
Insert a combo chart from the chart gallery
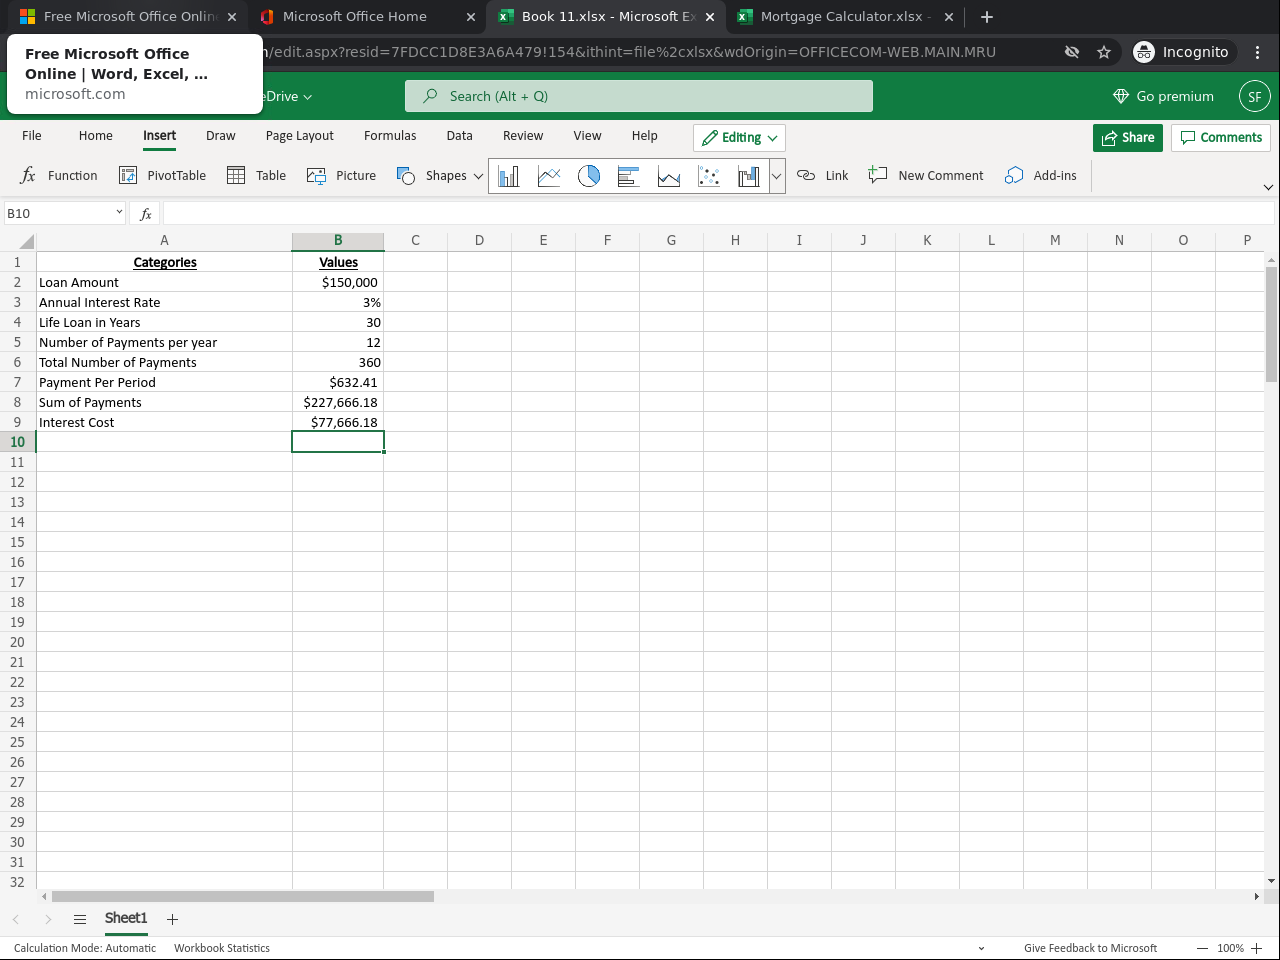coord(748,176)
